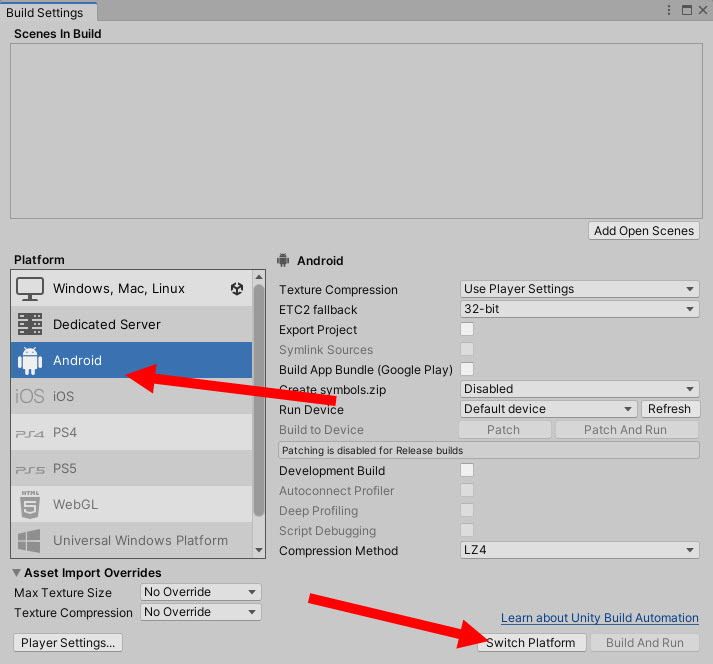This screenshot has height=664, width=713.
Task: Click the Patching is disabled for Release builds message
Action: [489, 450]
